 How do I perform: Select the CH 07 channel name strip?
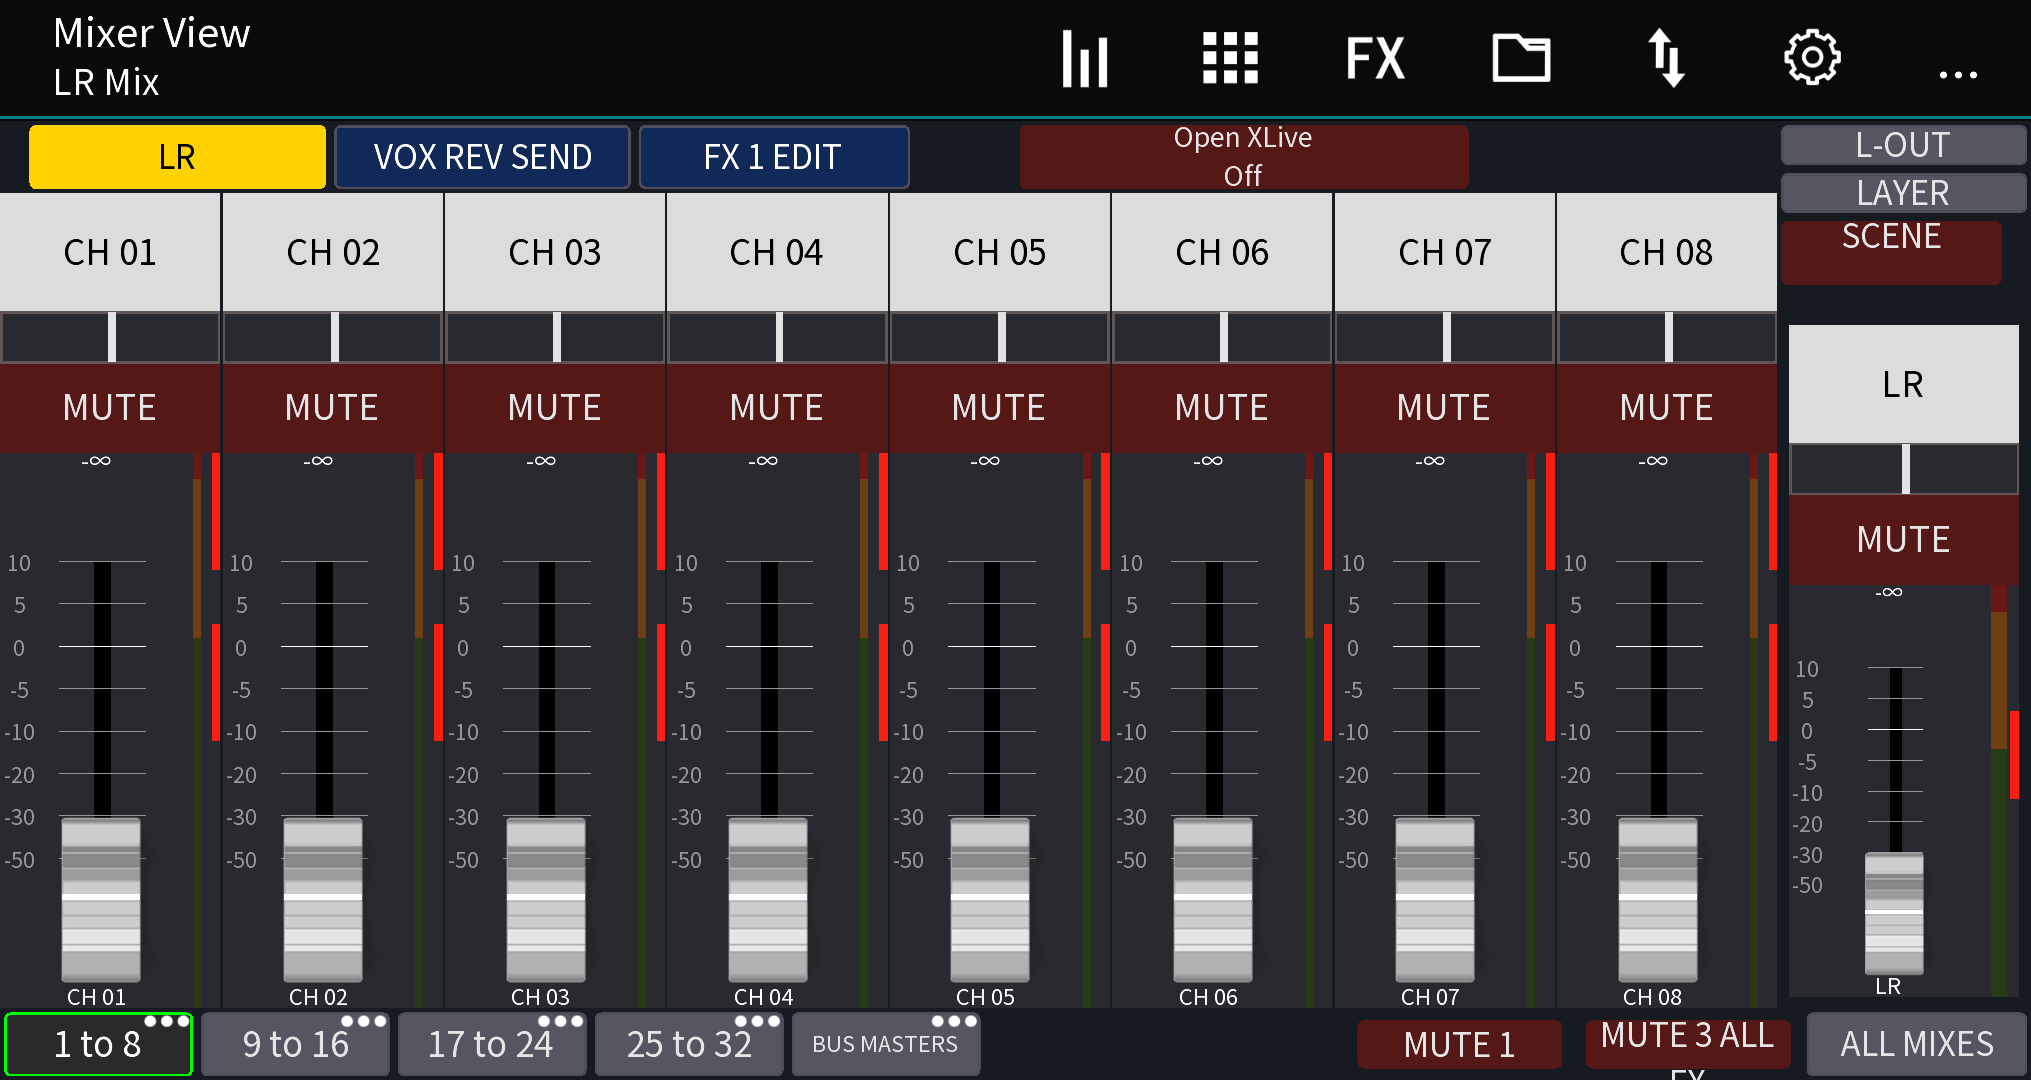pyautogui.click(x=1444, y=252)
